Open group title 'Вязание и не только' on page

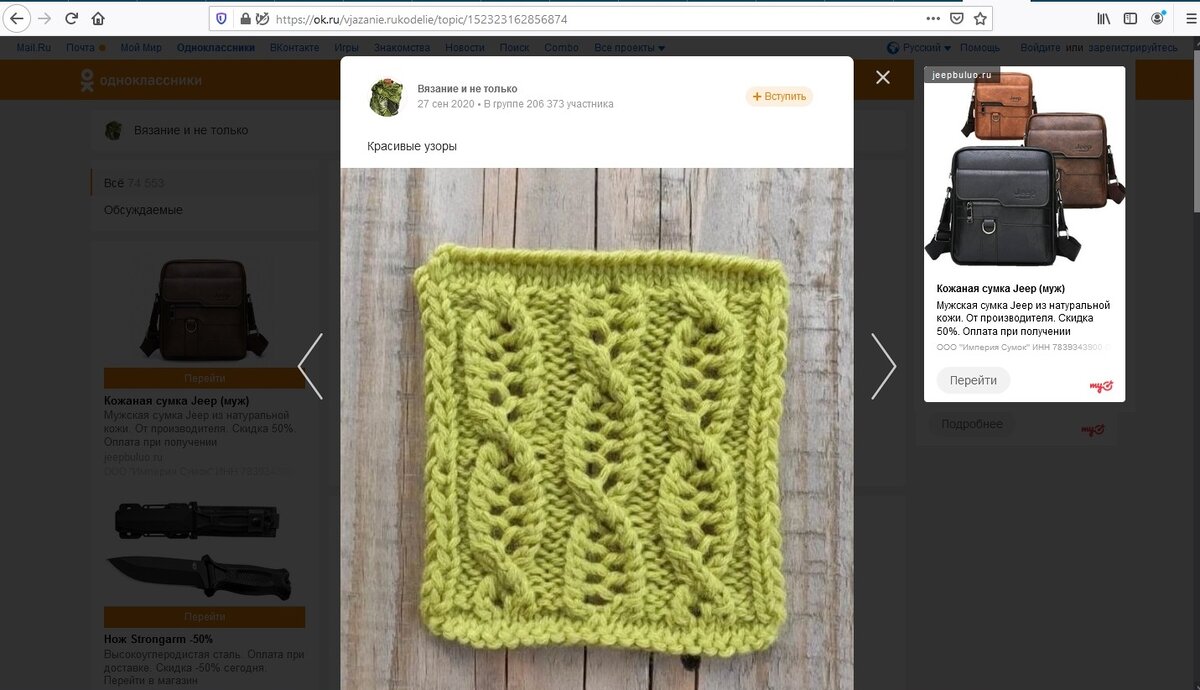coord(190,130)
